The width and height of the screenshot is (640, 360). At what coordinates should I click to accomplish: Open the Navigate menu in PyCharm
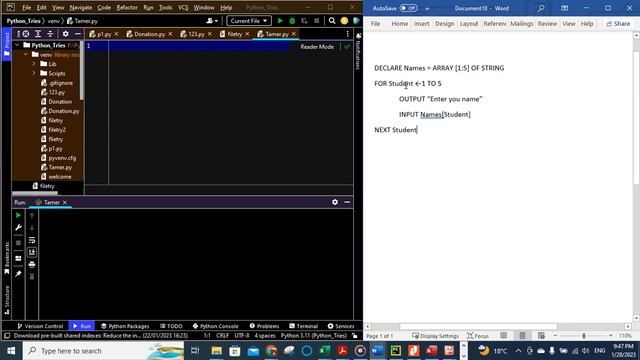point(81,7)
